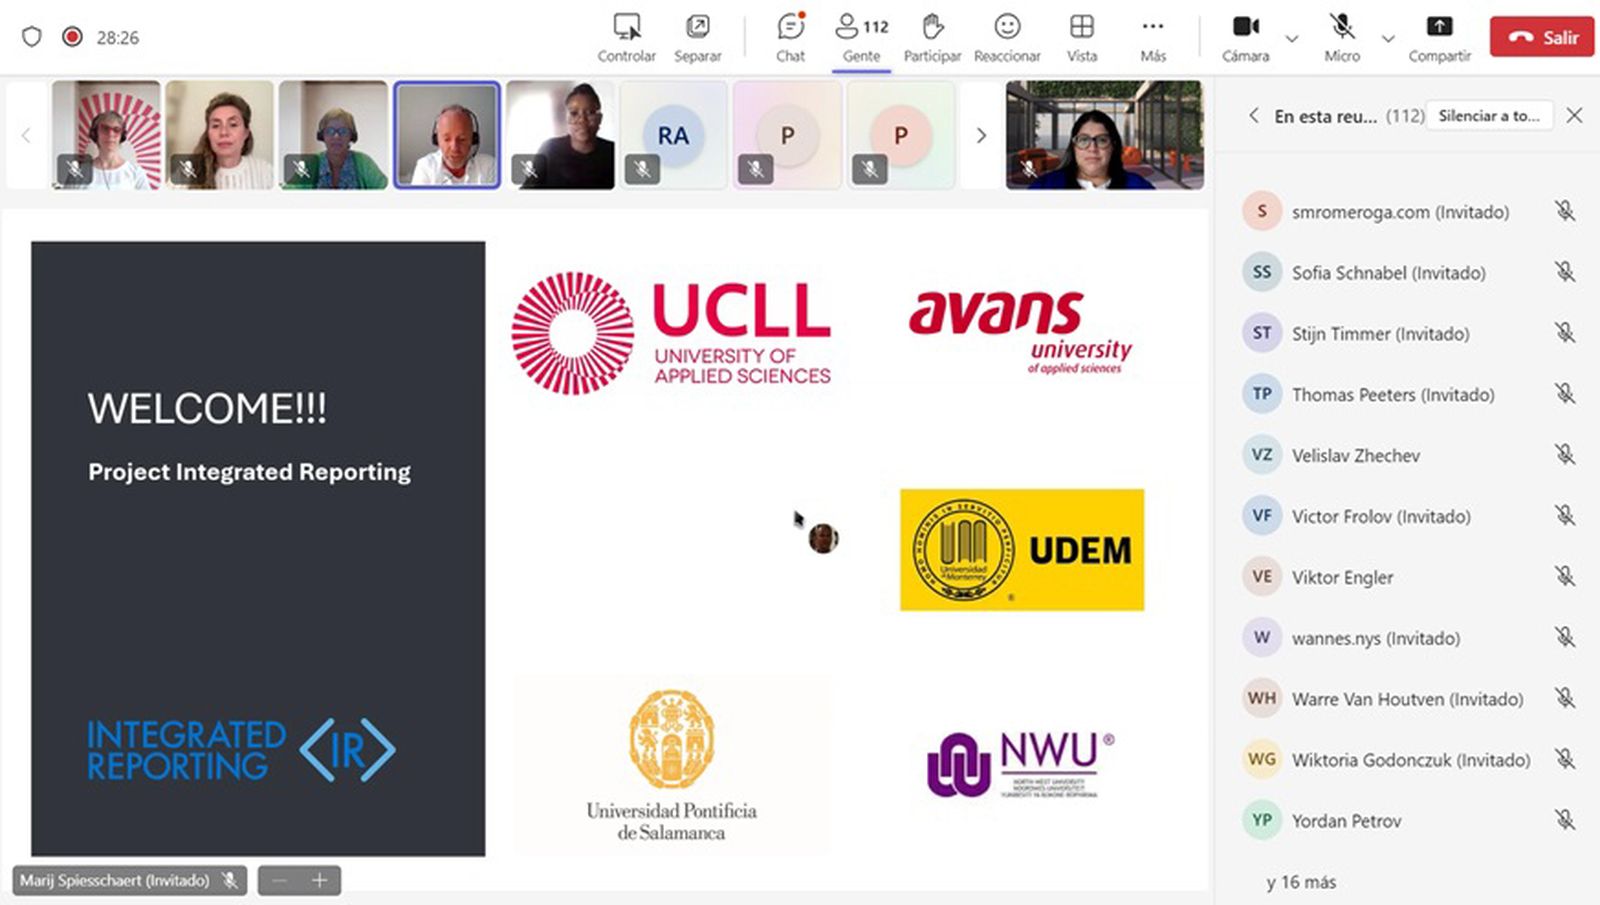The height and width of the screenshot is (905, 1600).
Task: Click the Separar pop-out icon
Action: (697, 27)
